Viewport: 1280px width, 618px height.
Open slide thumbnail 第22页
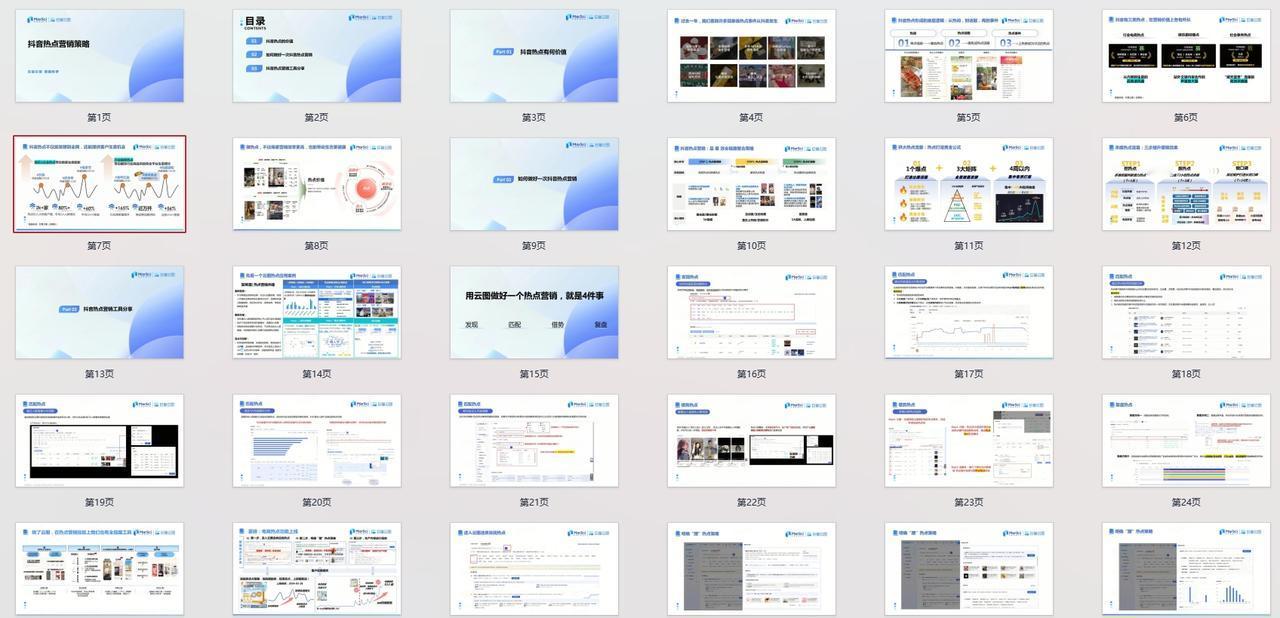pos(752,441)
